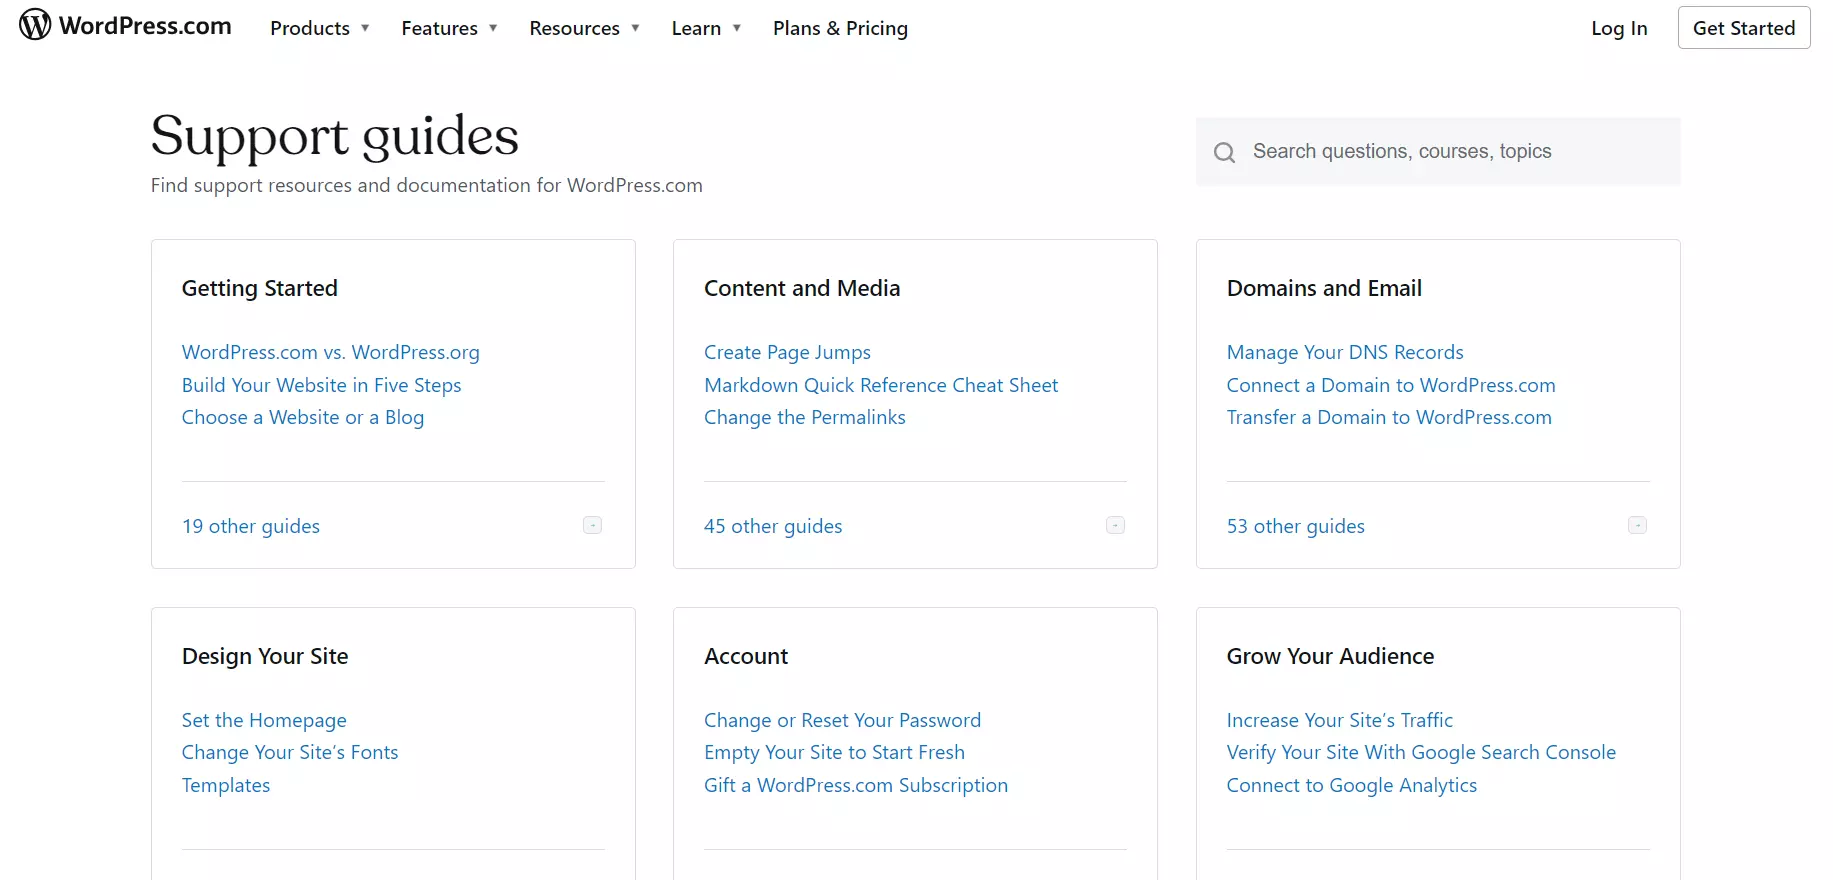
Task: Open Connect to Google Analytics guide
Action: click(1351, 785)
